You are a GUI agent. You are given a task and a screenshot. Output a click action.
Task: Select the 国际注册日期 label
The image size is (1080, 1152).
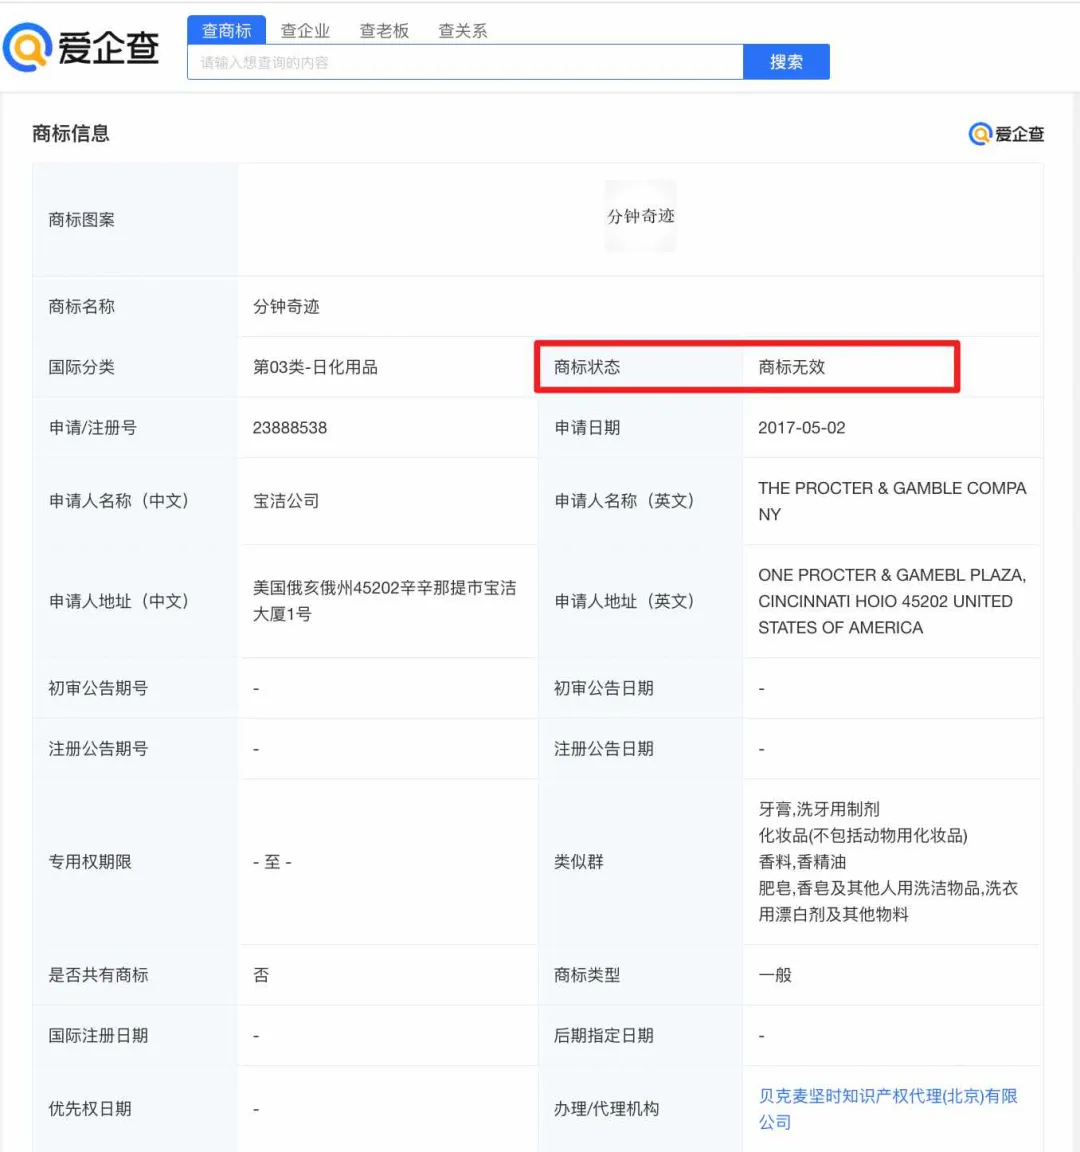coord(98,1035)
